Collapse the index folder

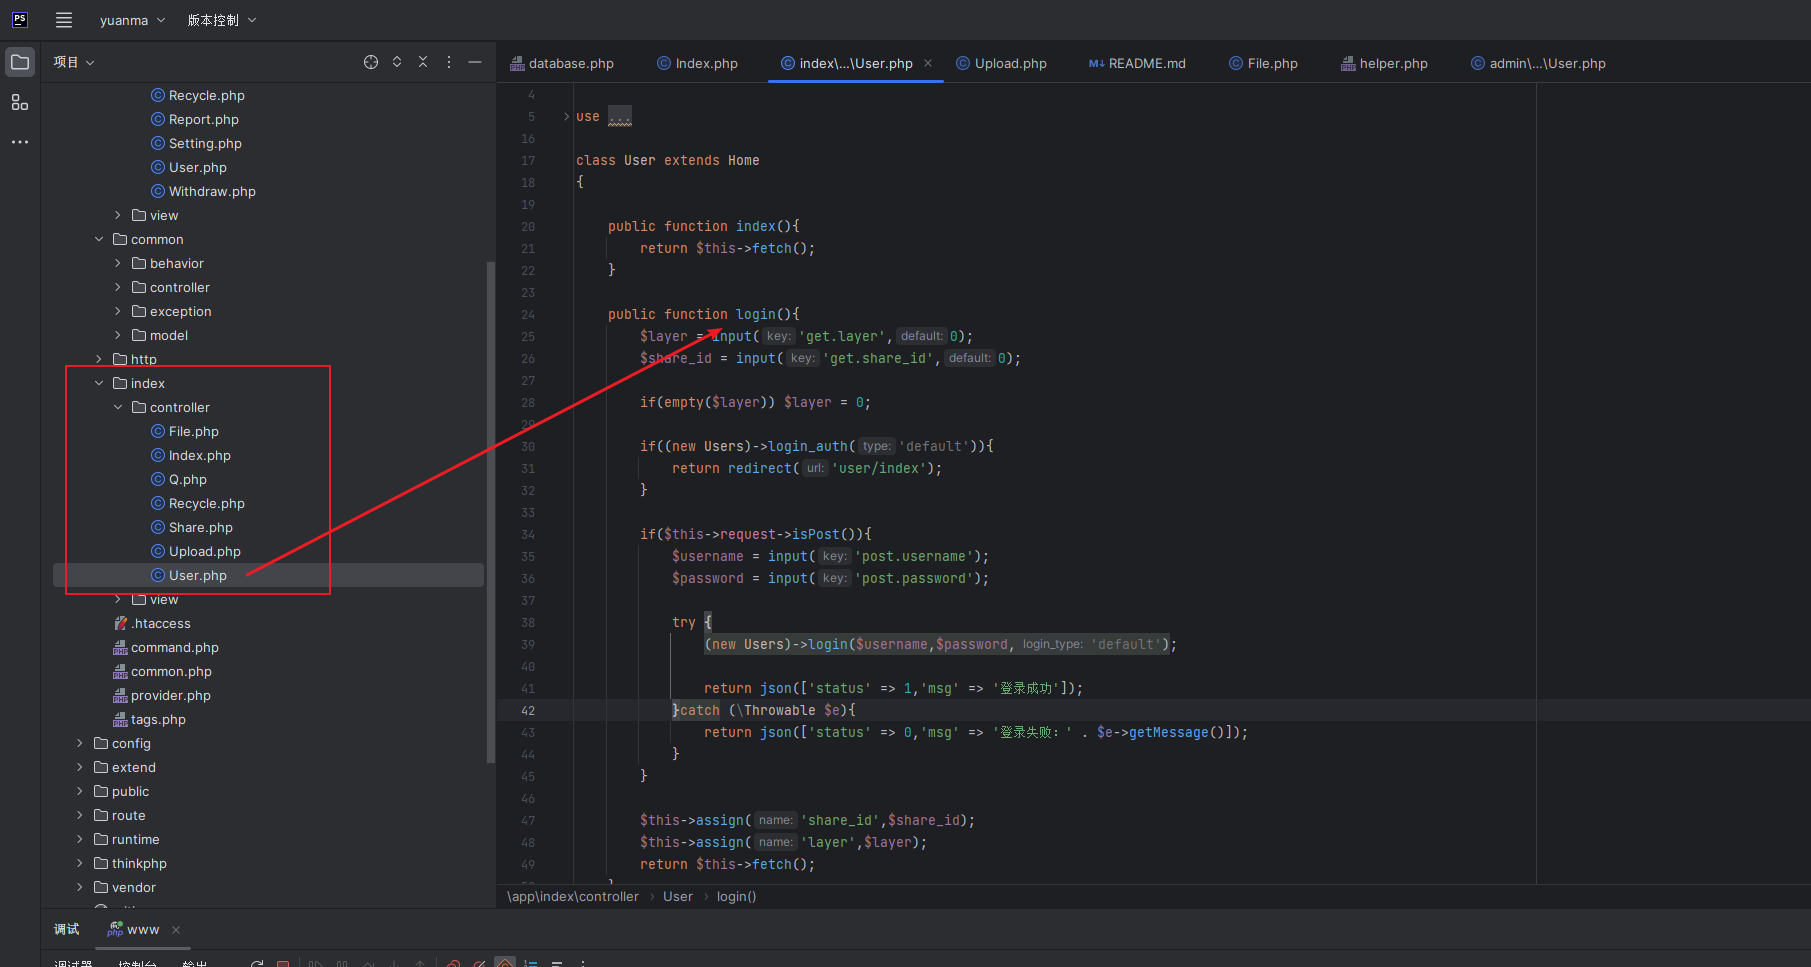99,383
